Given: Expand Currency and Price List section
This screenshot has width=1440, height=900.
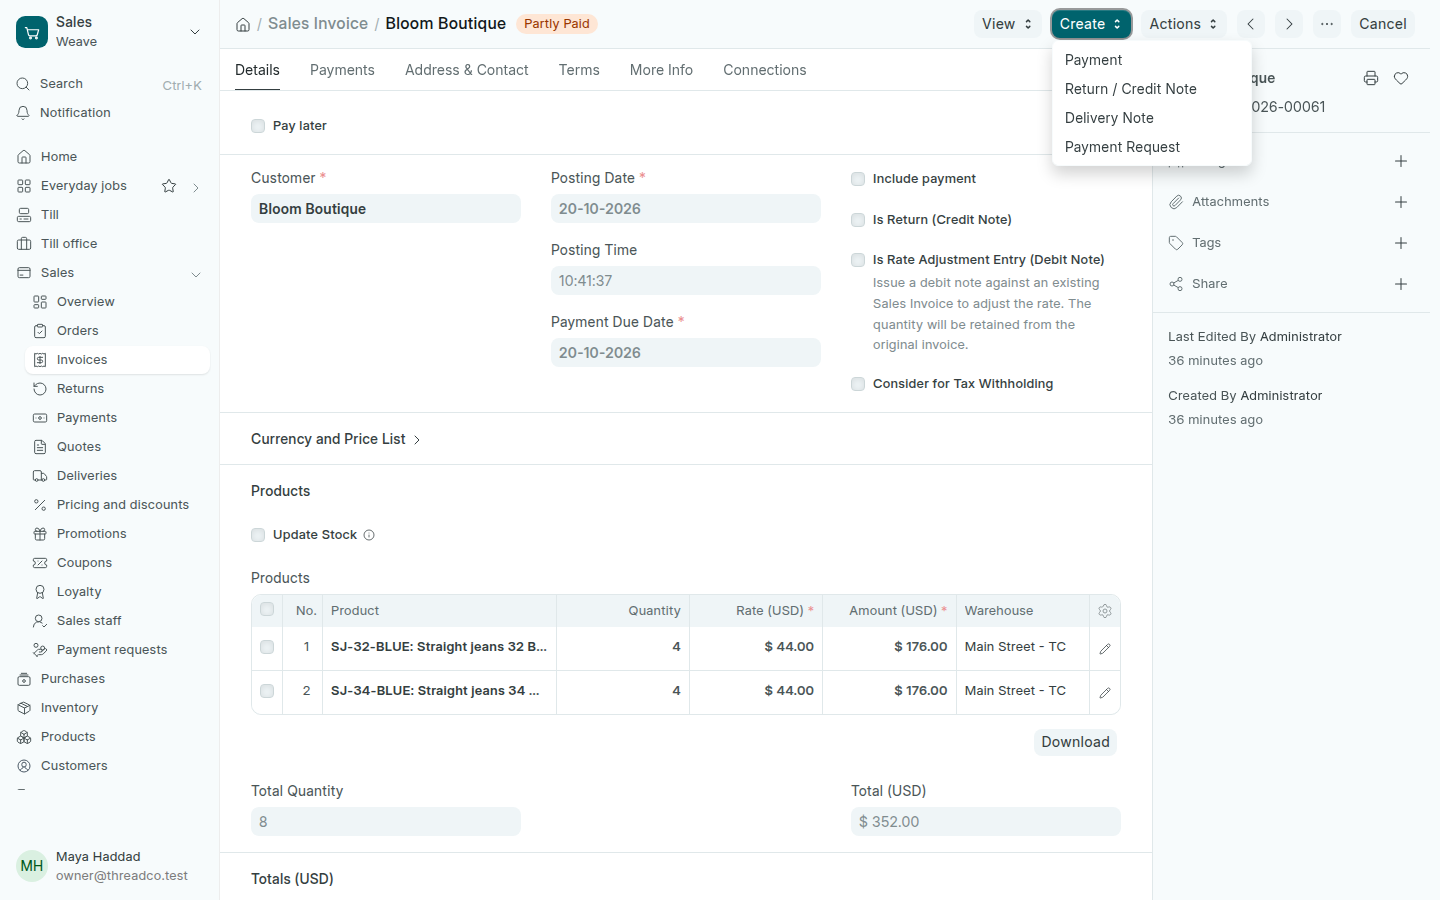Looking at the screenshot, I should (x=336, y=439).
